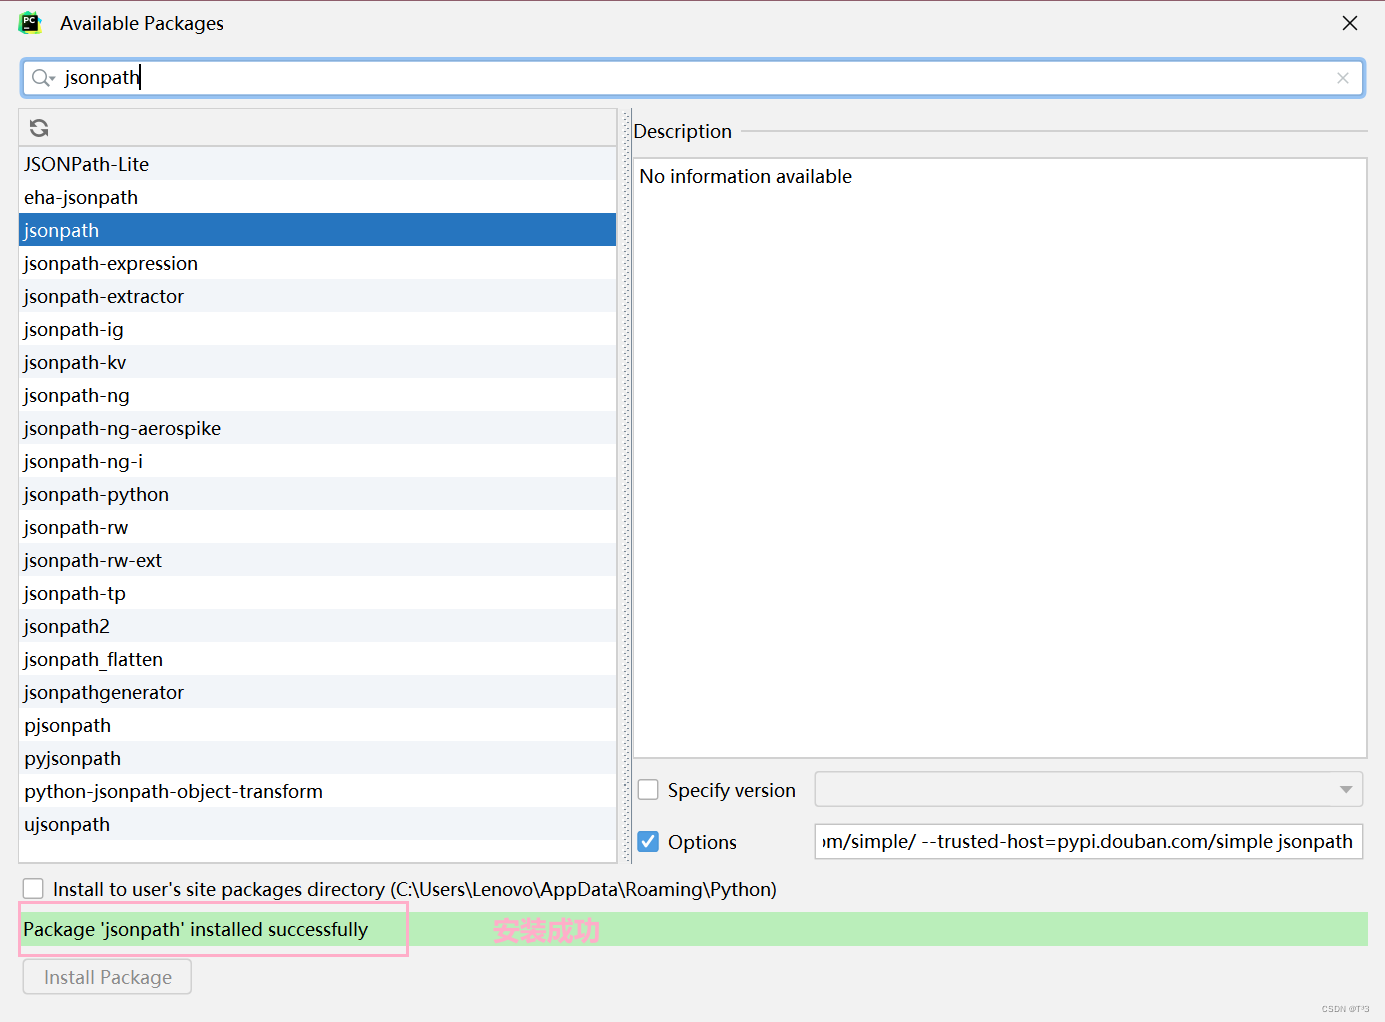Select jsonpath_flatten package

click(317, 659)
